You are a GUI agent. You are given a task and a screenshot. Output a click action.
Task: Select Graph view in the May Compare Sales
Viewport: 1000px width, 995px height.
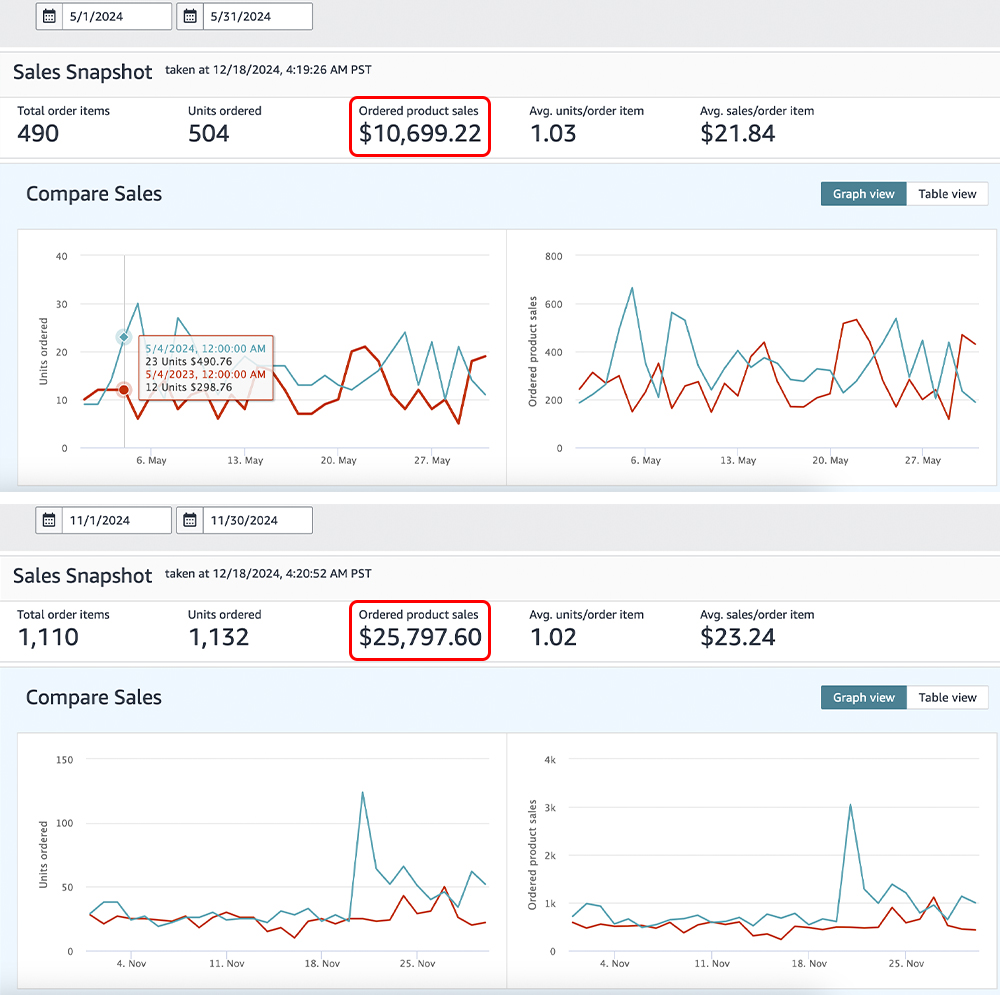pyautogui.click(x=863, y=194)
